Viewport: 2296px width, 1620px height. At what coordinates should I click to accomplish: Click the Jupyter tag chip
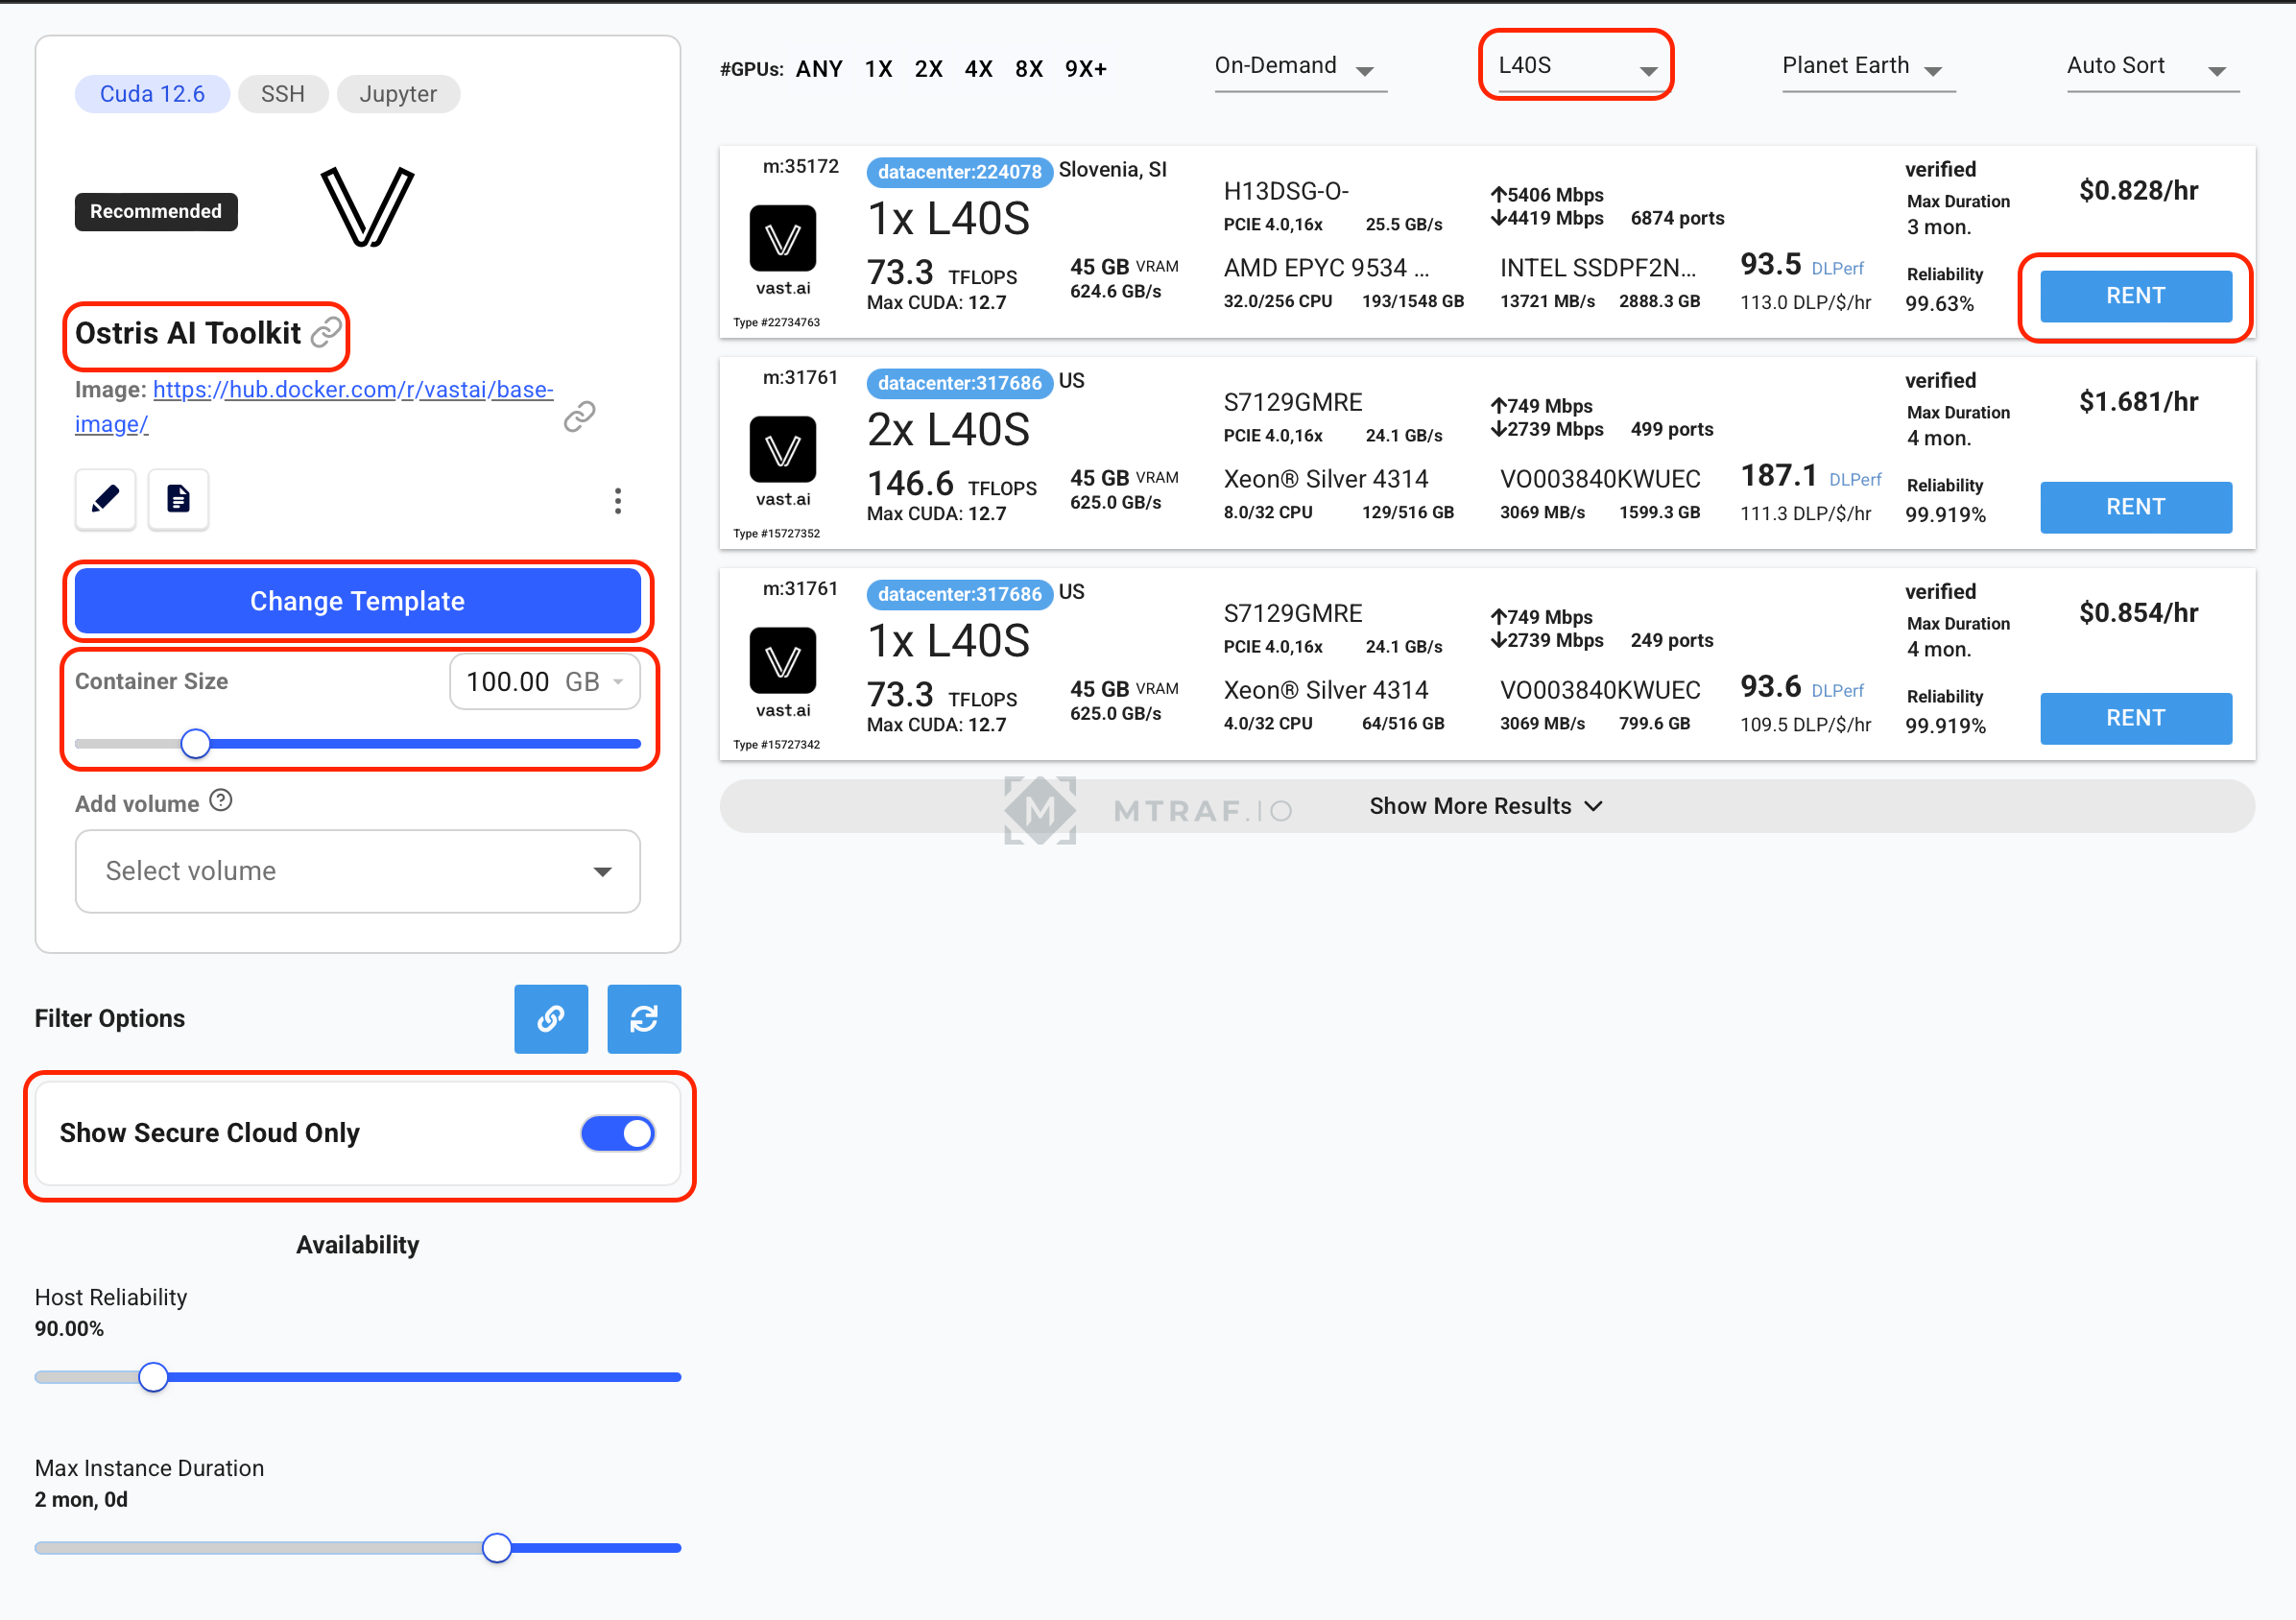[x=397, y=94]
